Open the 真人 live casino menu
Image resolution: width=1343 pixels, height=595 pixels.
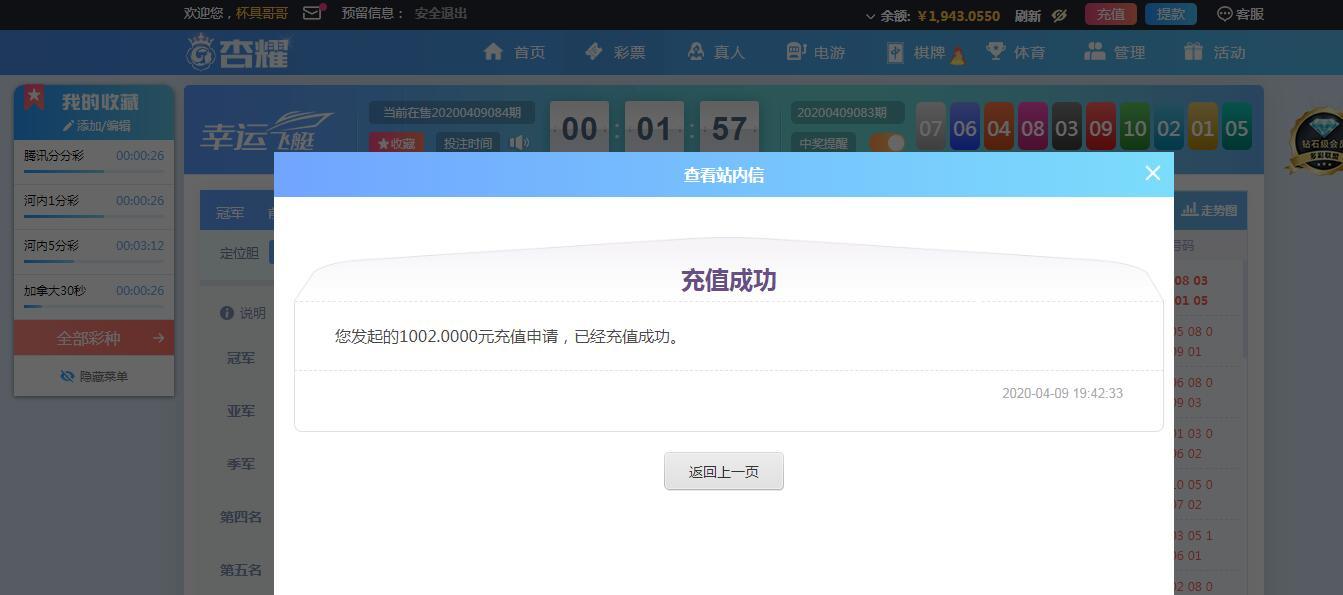[x=716, y=52]
